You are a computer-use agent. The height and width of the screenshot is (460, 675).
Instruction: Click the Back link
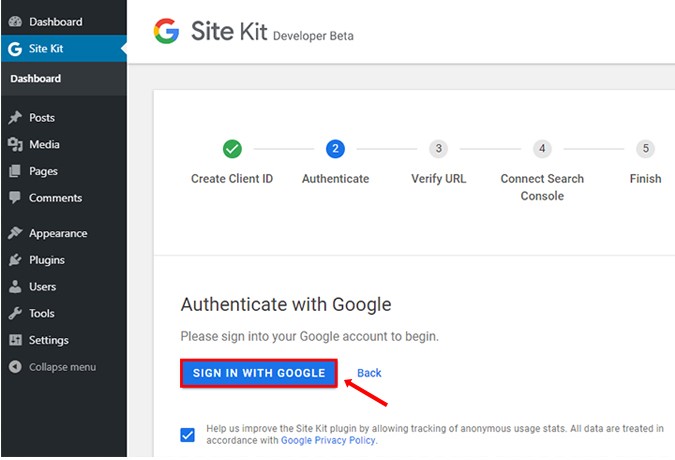point(369,373)
